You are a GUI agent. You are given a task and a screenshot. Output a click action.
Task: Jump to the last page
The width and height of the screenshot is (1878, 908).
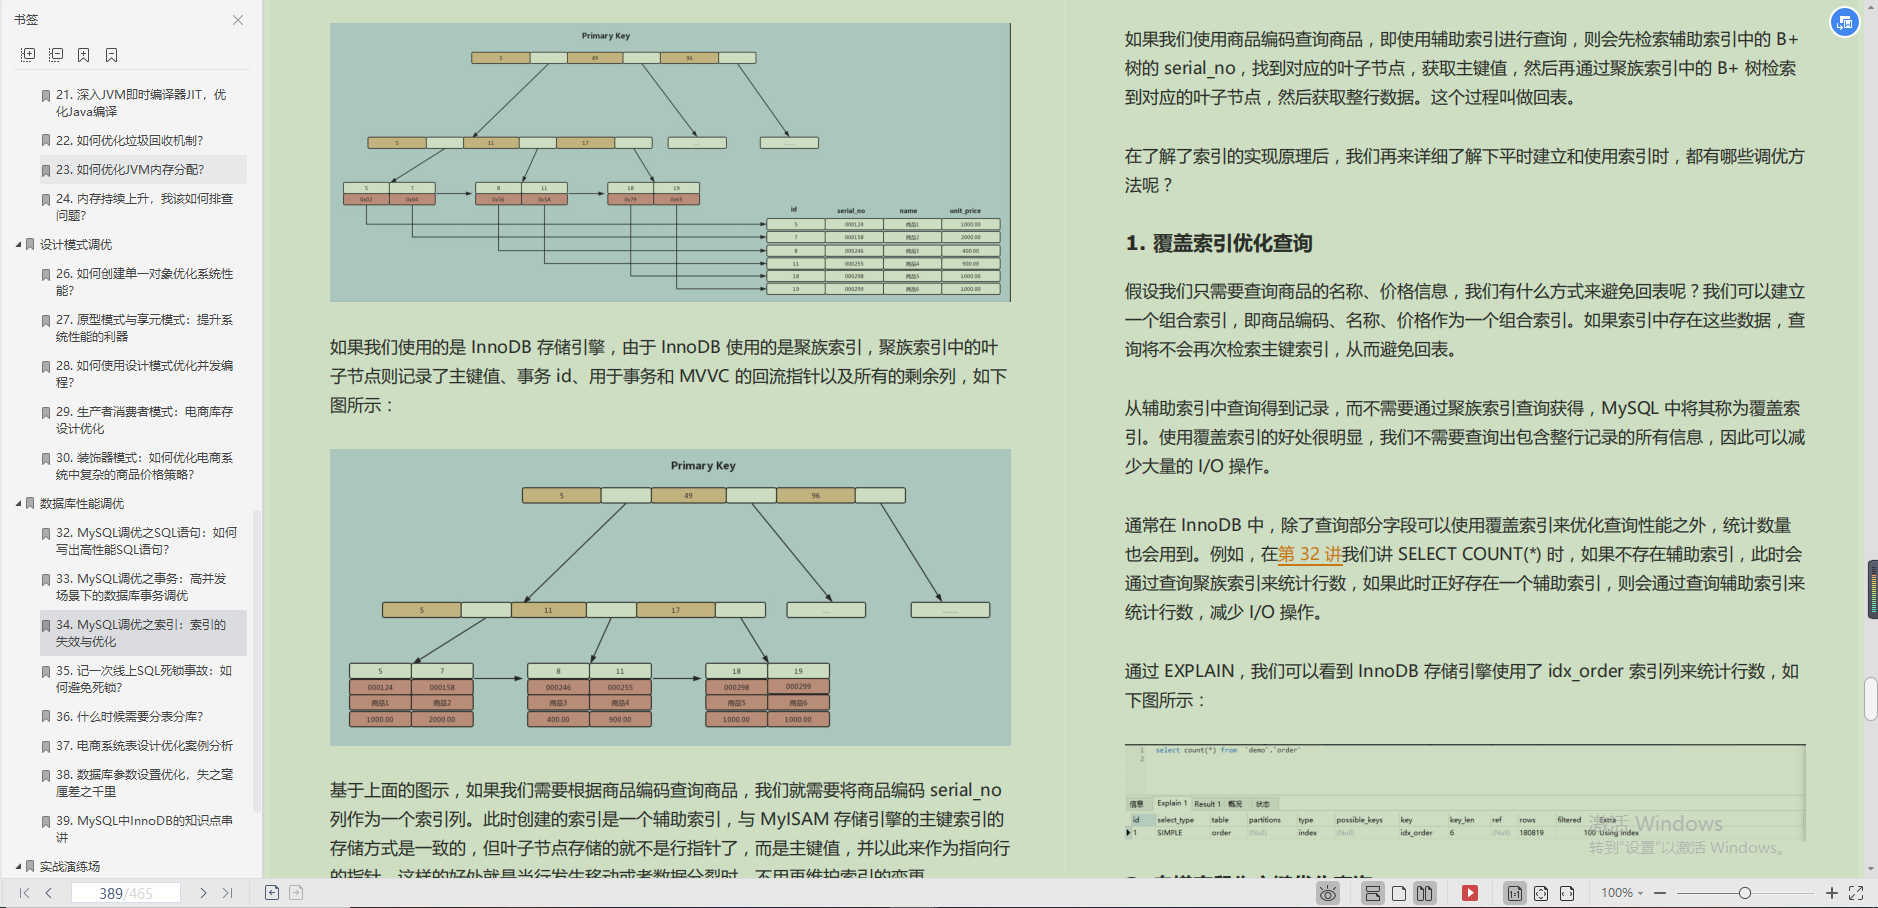(x=227, y=893)
